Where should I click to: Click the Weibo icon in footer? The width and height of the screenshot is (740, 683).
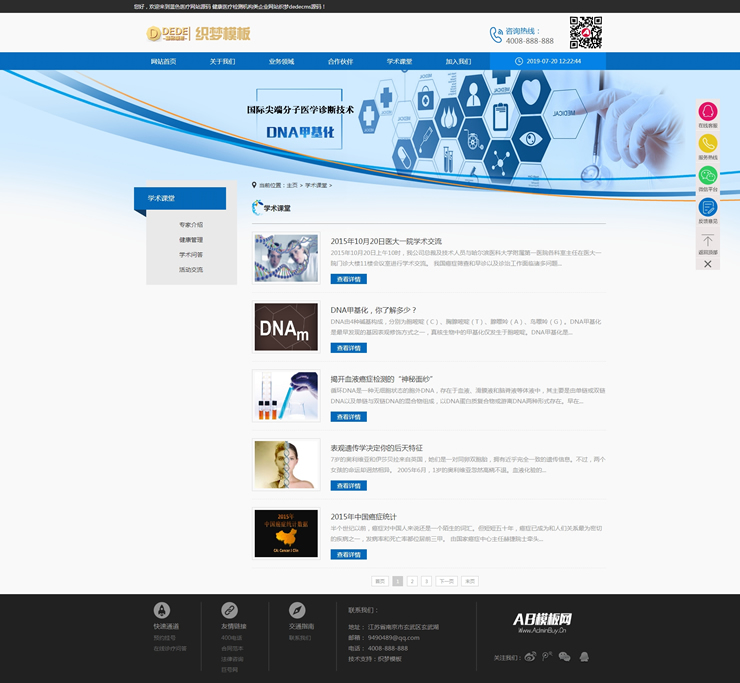coord(531,656)
